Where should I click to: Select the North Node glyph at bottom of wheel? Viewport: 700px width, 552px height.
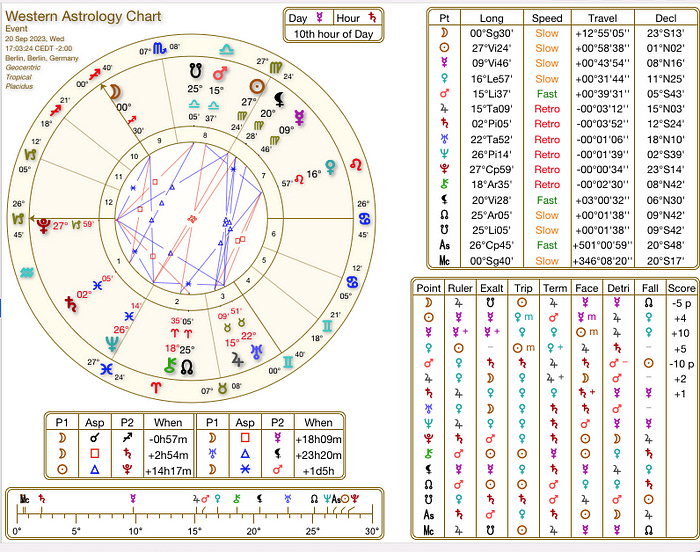click(x=187, y=367)
